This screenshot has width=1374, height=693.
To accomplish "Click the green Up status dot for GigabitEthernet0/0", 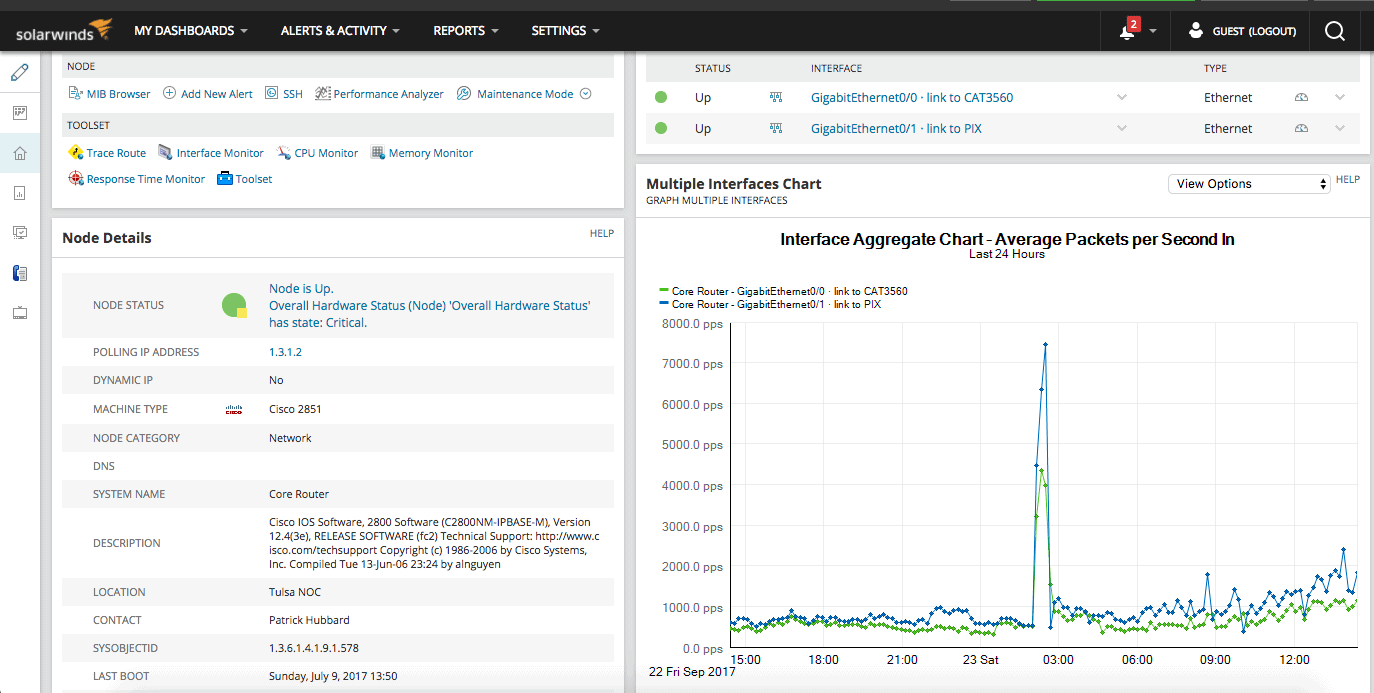I will point(661,98).
